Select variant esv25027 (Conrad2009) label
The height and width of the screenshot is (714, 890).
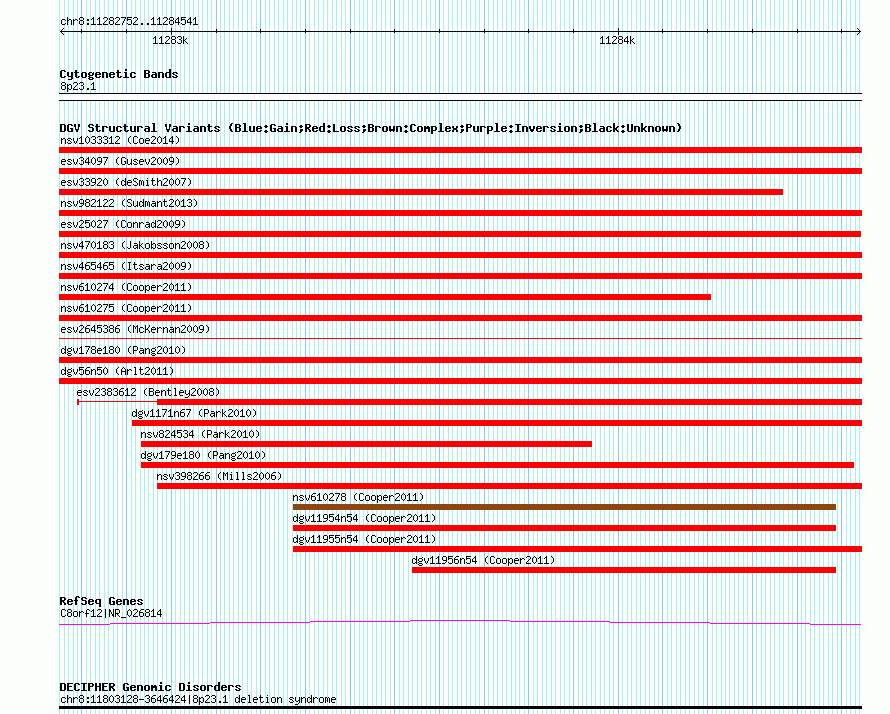[x=123, y=224]
